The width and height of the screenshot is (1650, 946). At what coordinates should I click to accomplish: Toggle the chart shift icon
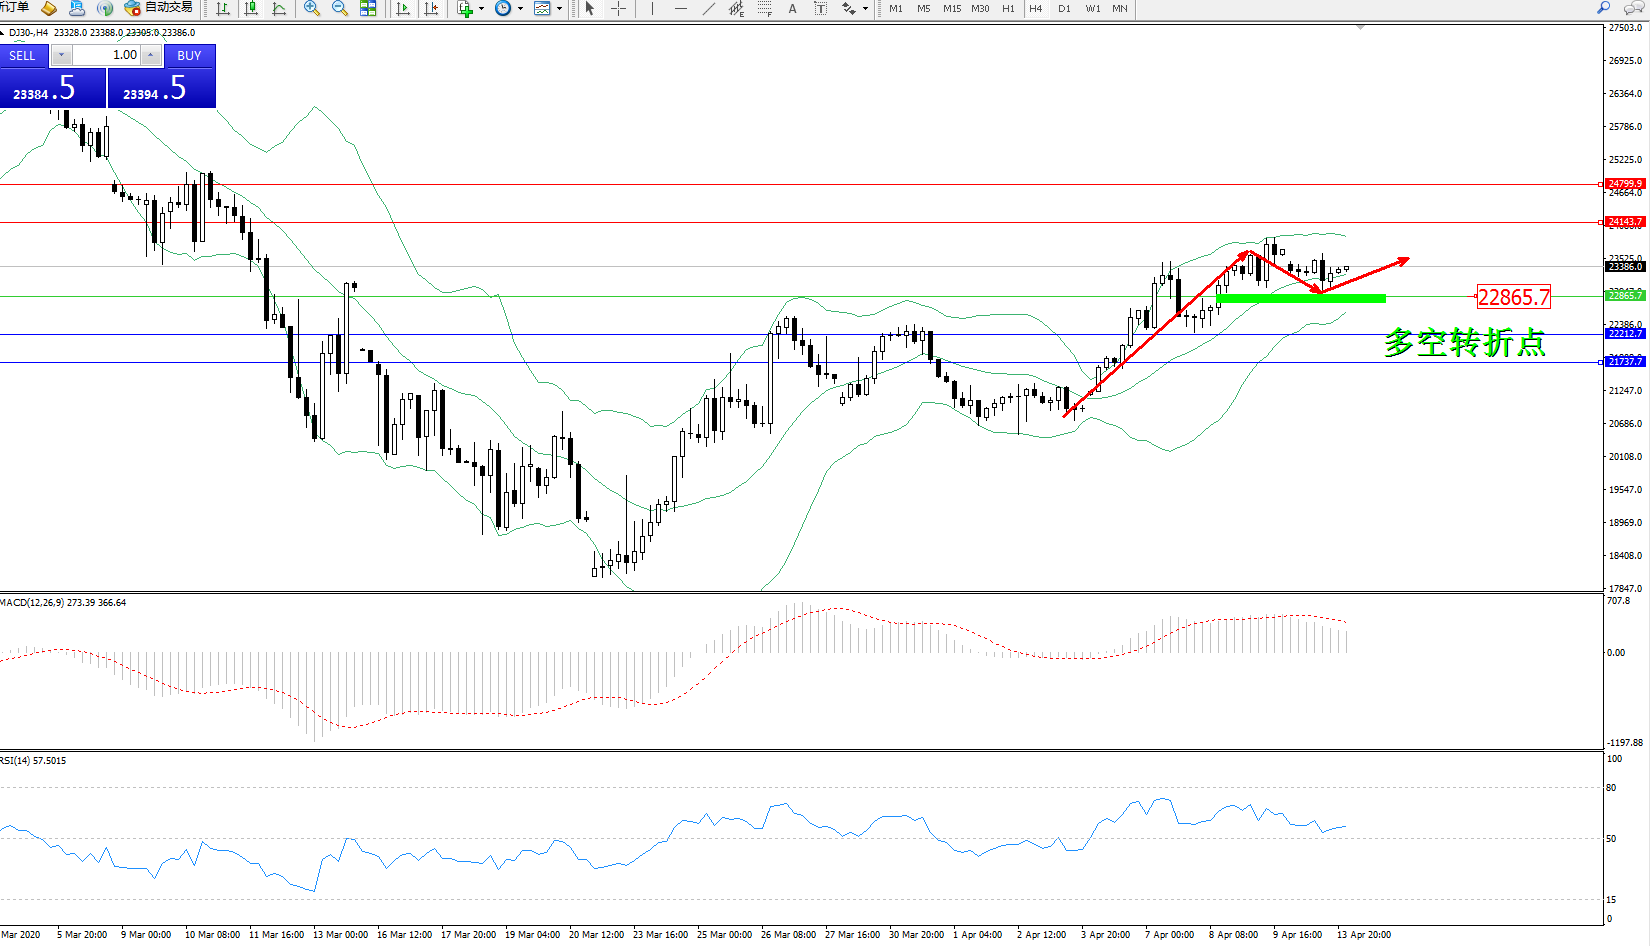[x=431, y=9]
